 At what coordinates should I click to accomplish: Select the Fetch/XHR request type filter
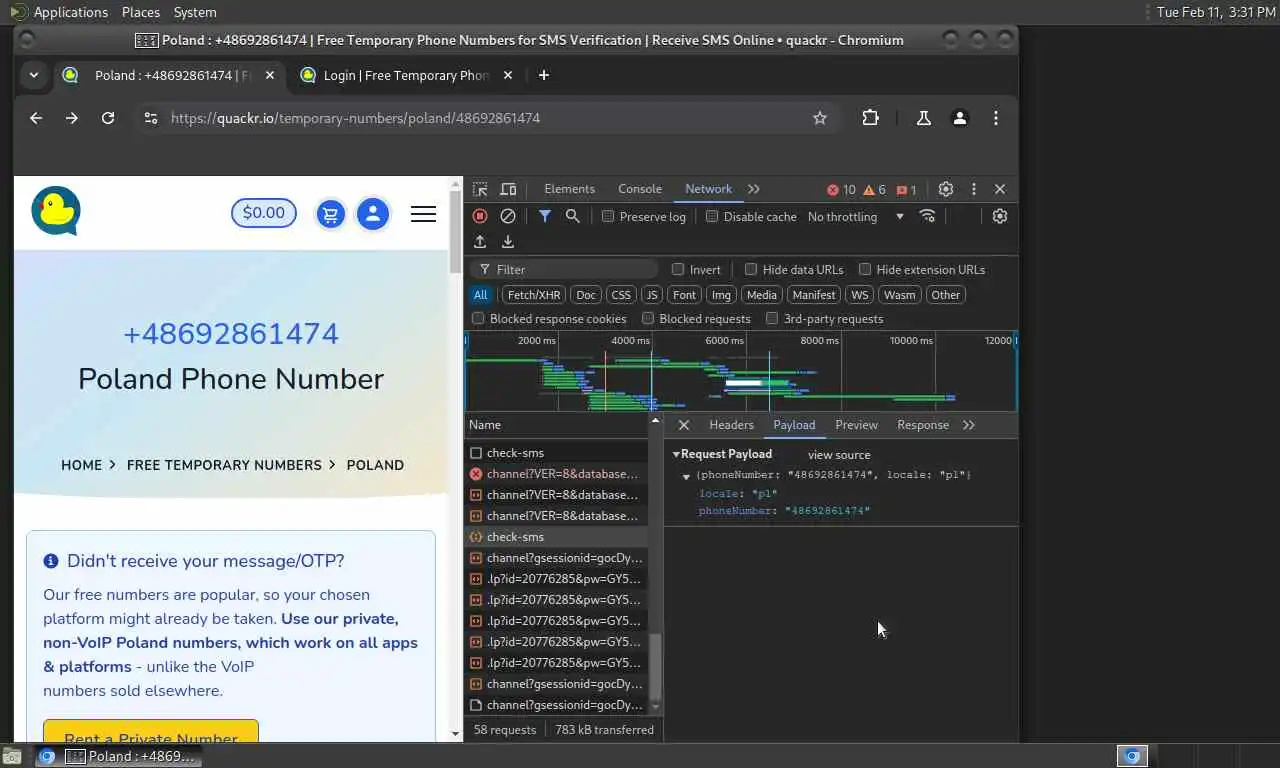534,295
